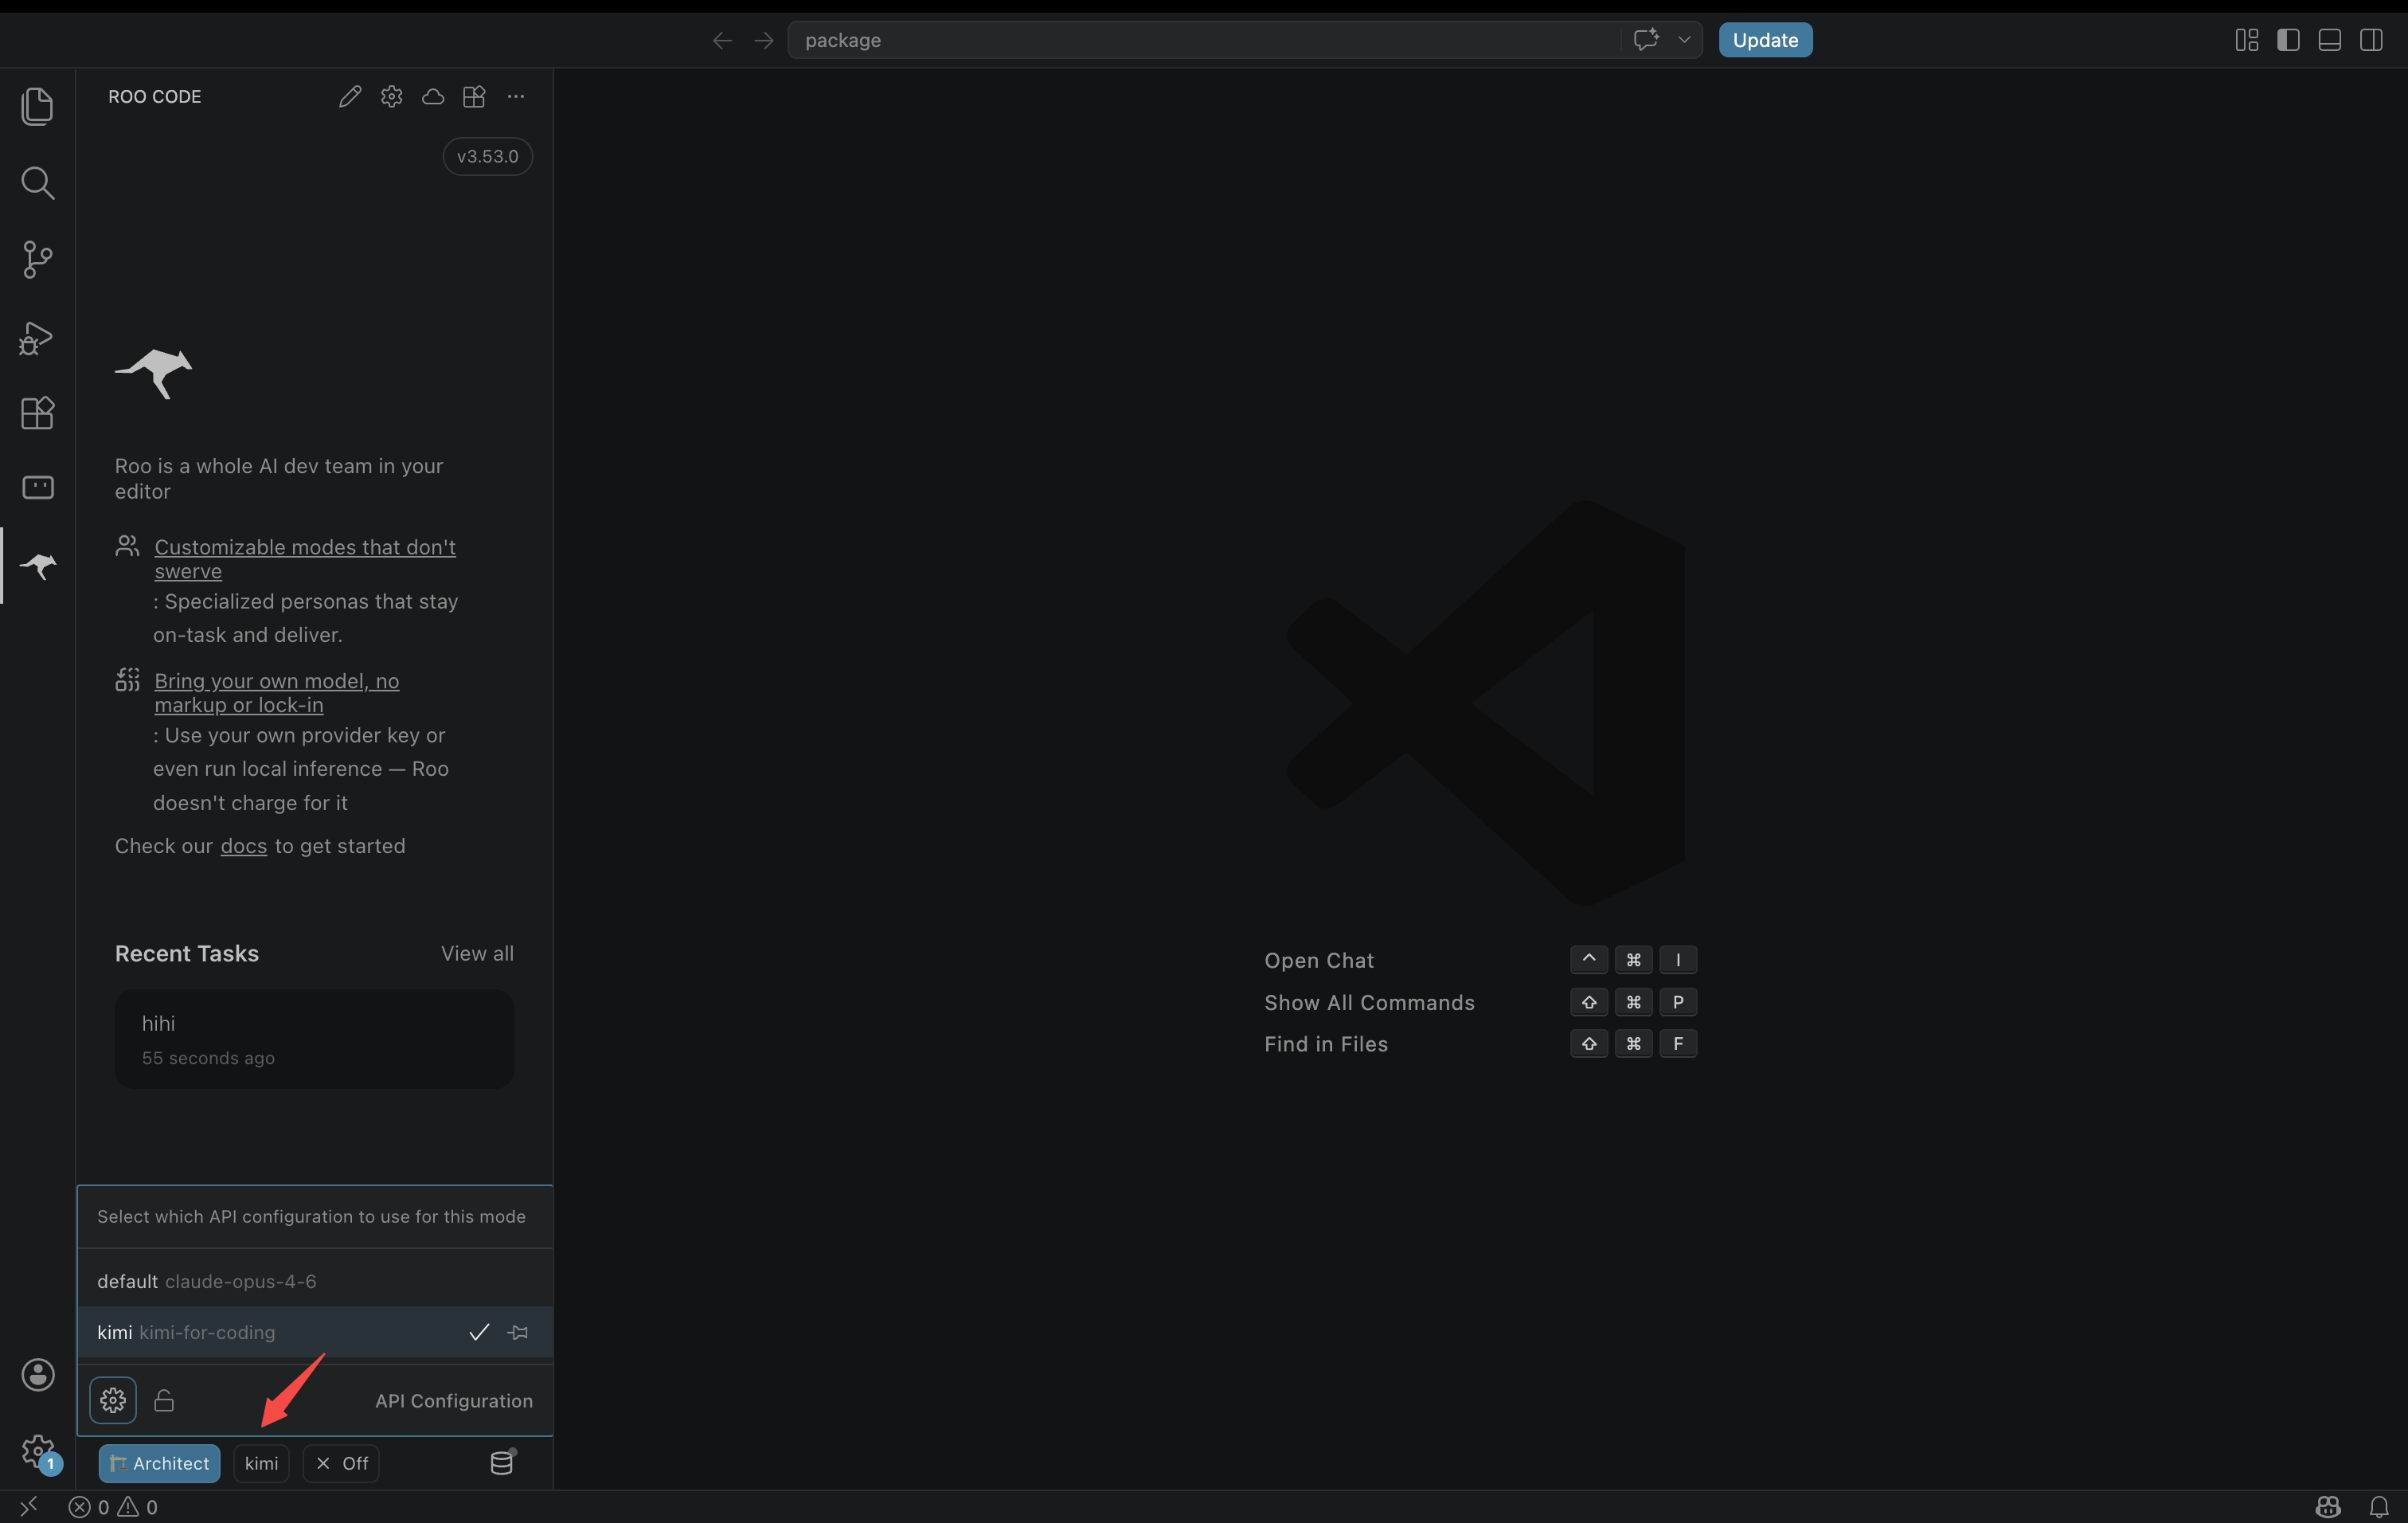The width and height of the screenshot is (2408, 1523).
Task: Open the docs link
Action: tap(244, 847)
